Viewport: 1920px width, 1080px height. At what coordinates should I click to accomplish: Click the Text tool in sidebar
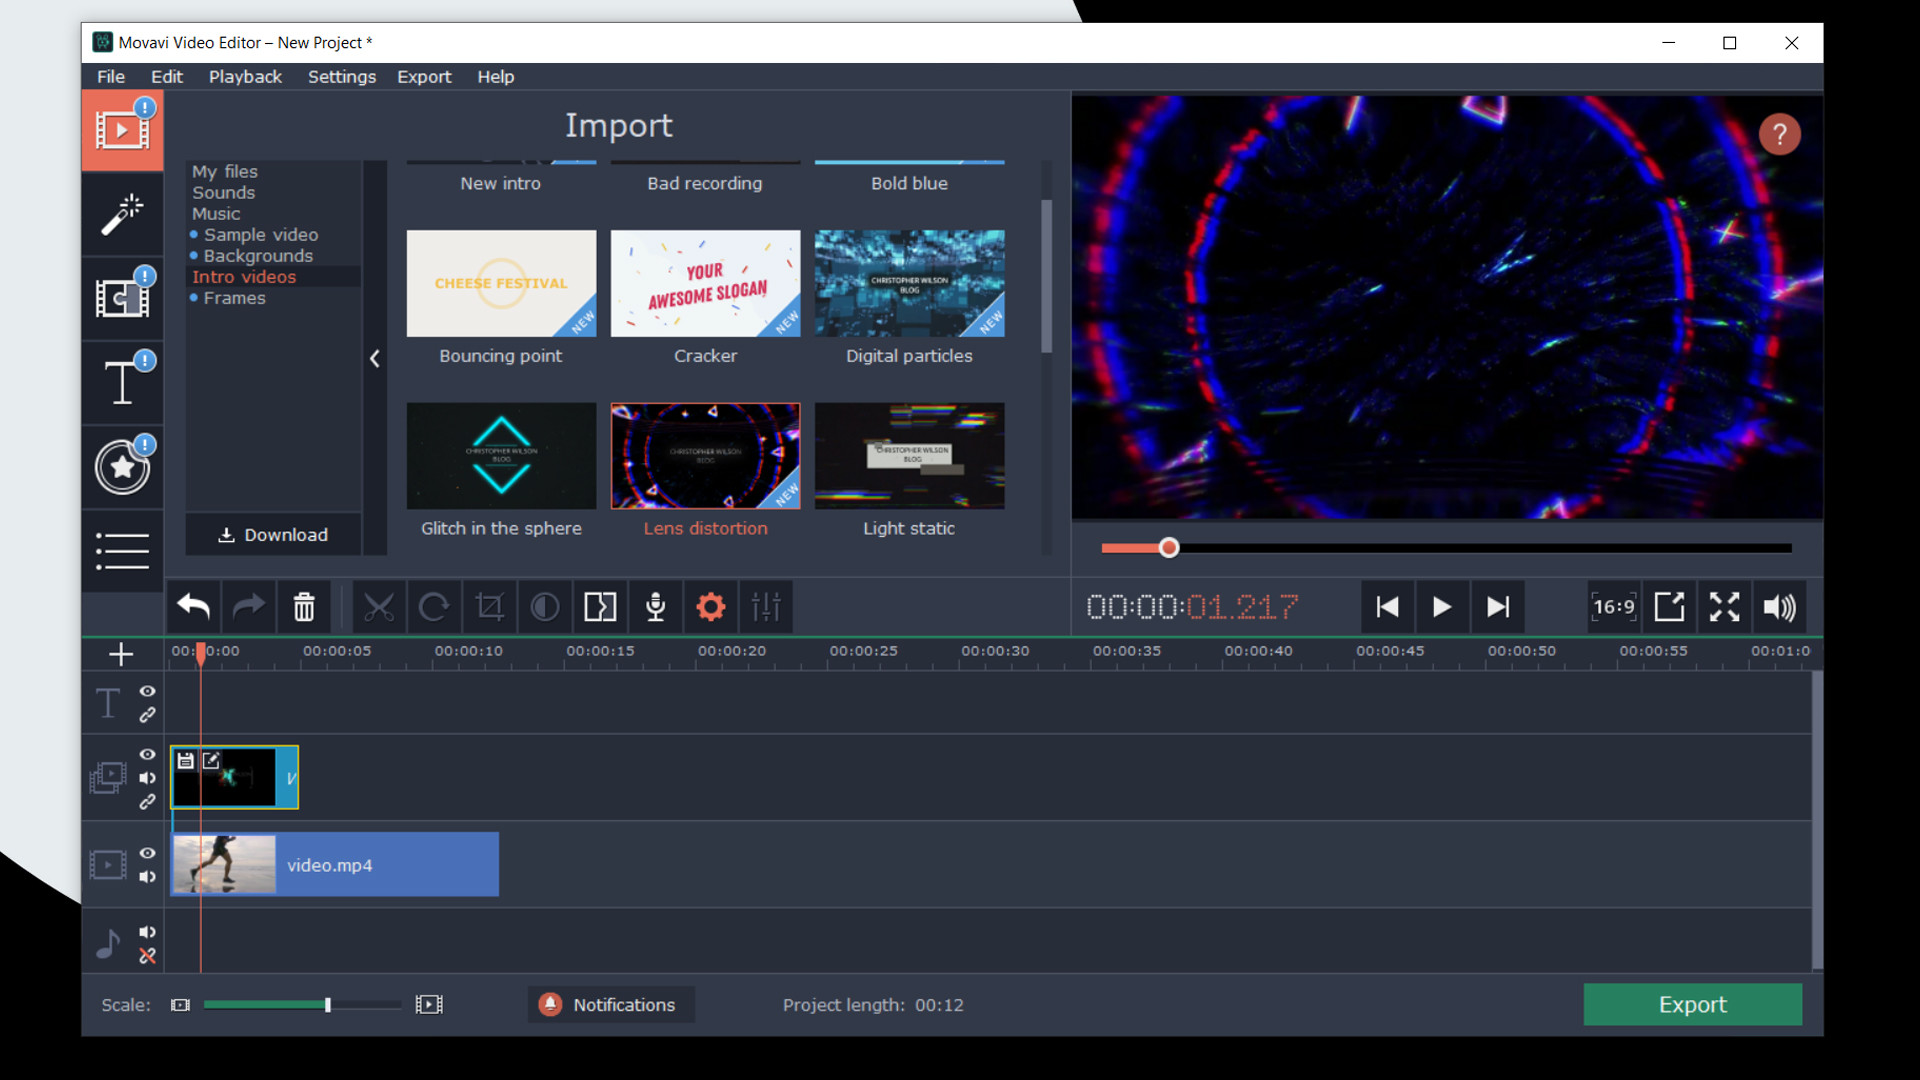click(x=120, y=382)
